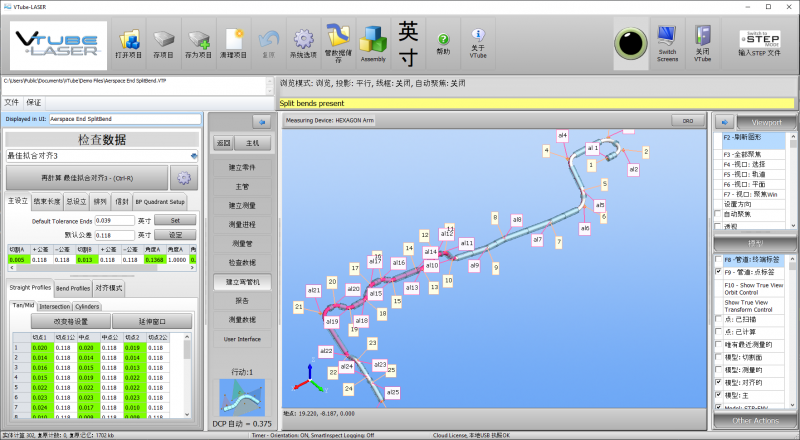Open the pipe data storage folder icon
The image size is (800, 440).
[x=338, y=35]
